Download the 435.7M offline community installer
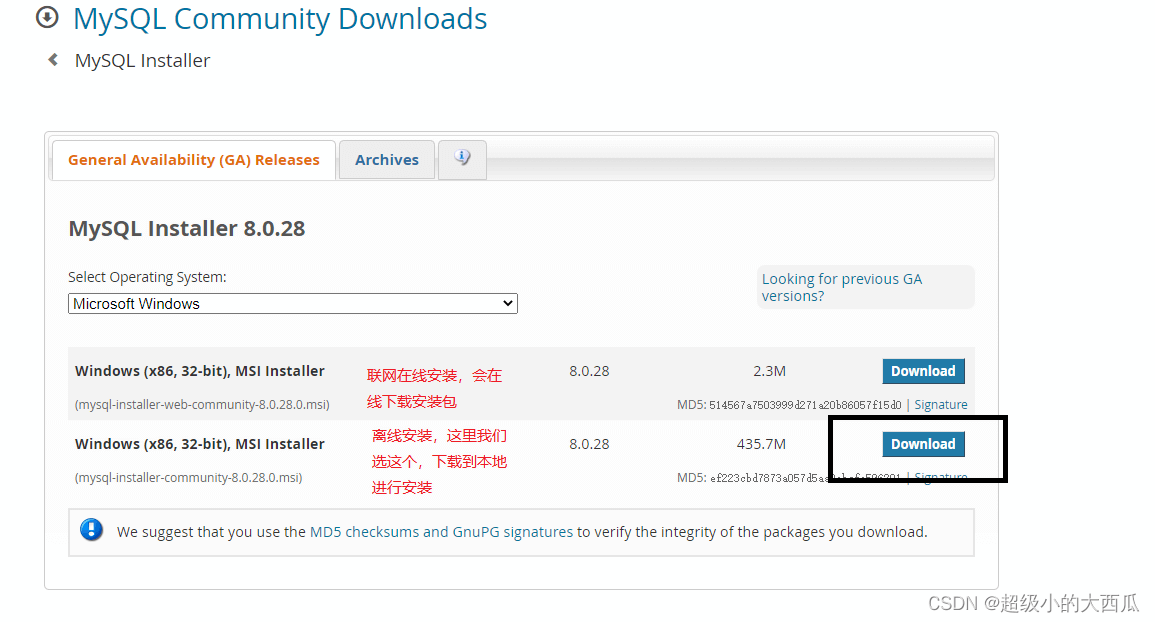The image size is (1155, 622). tap(923, 444)
